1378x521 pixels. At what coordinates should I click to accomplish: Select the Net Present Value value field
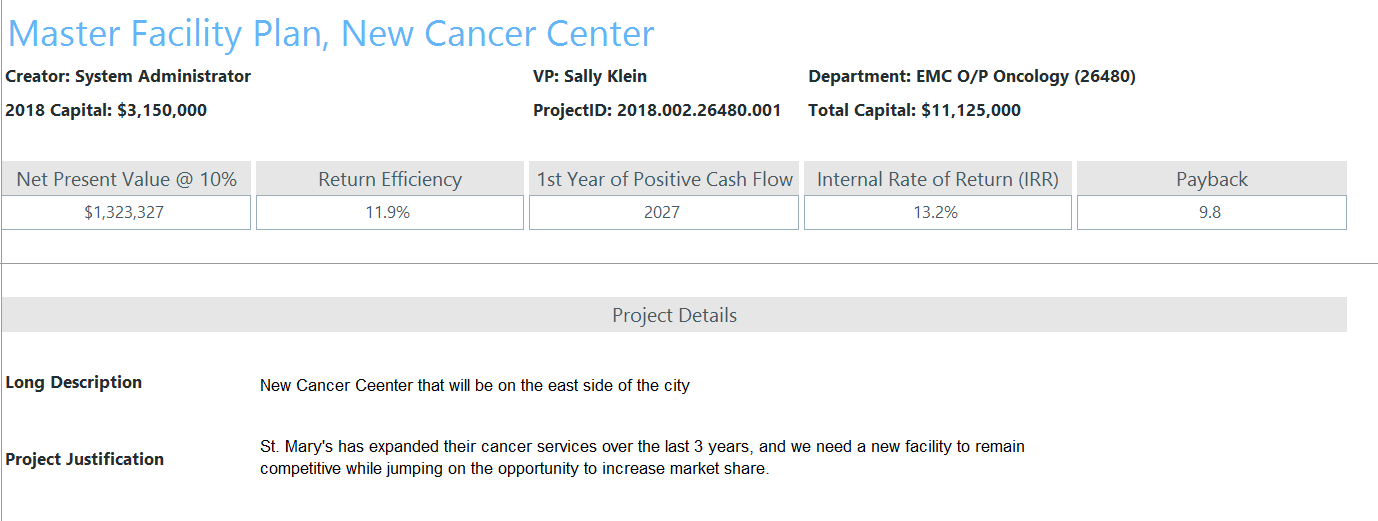[x=126, y=213]
